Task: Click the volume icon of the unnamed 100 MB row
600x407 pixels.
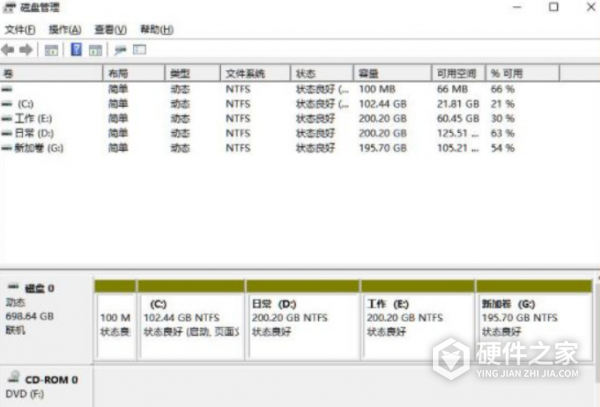Action: coord(7,89)
